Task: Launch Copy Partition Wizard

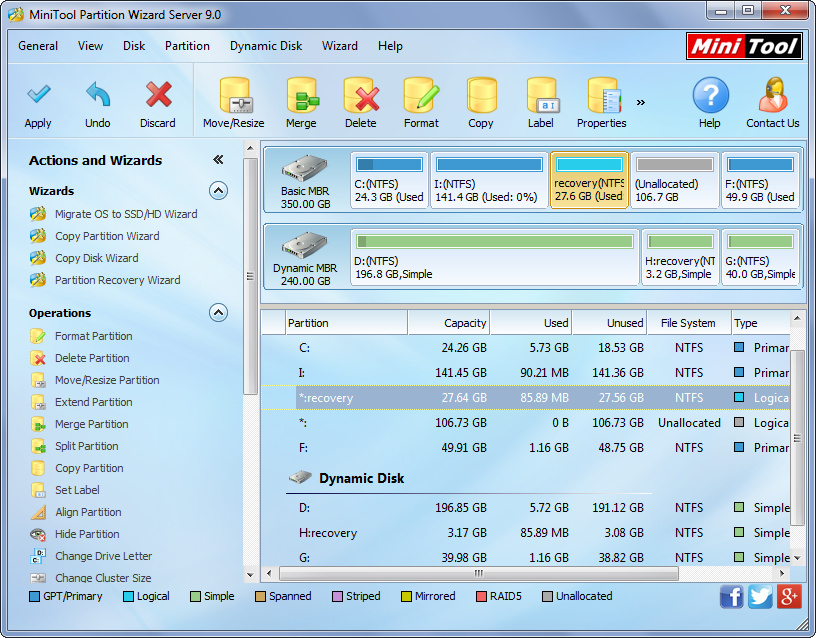Action: point(94,236)
